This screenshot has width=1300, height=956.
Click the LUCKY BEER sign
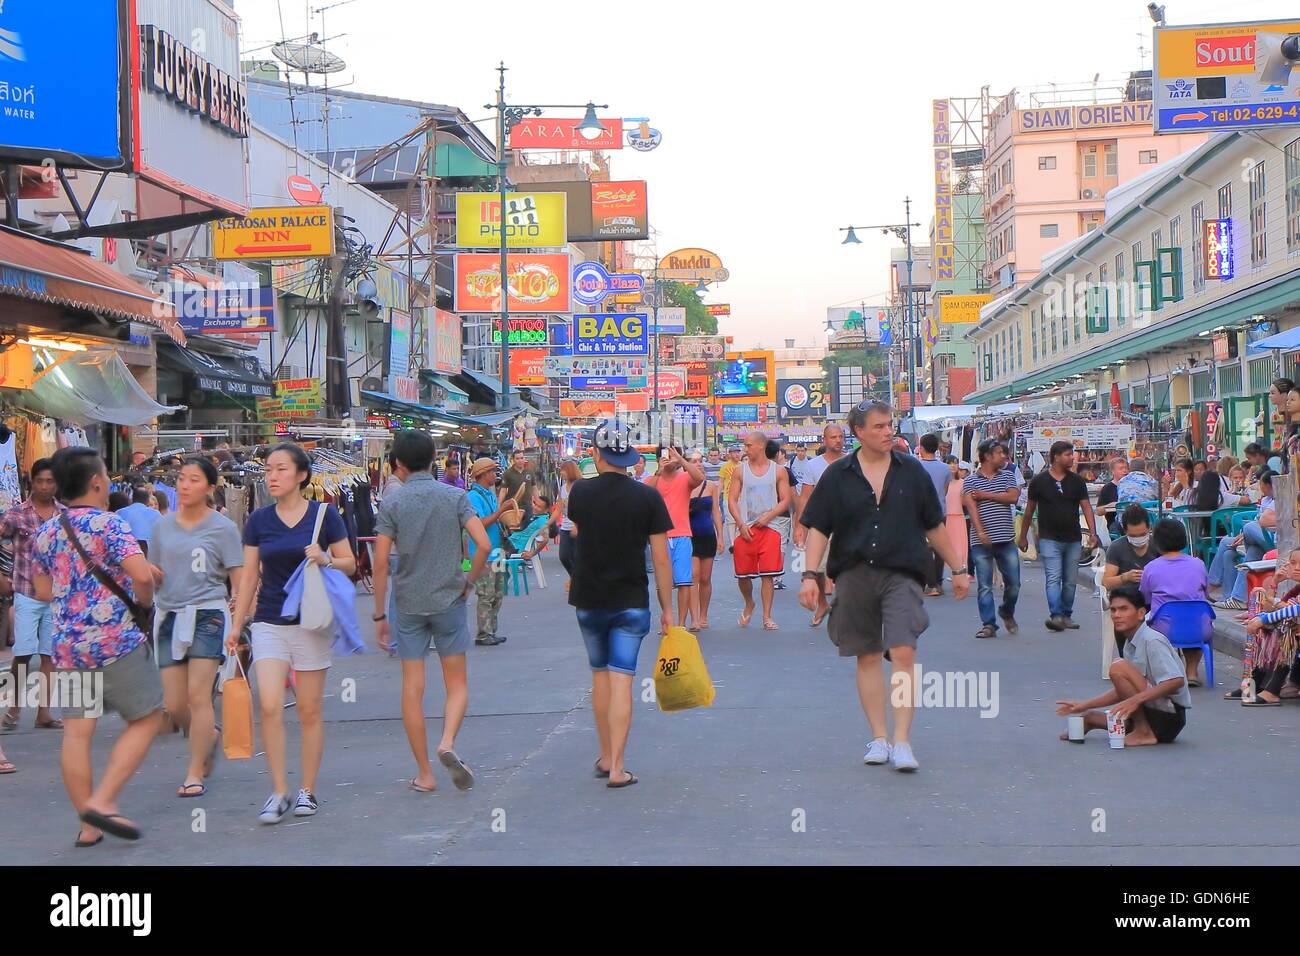point(193,81)
